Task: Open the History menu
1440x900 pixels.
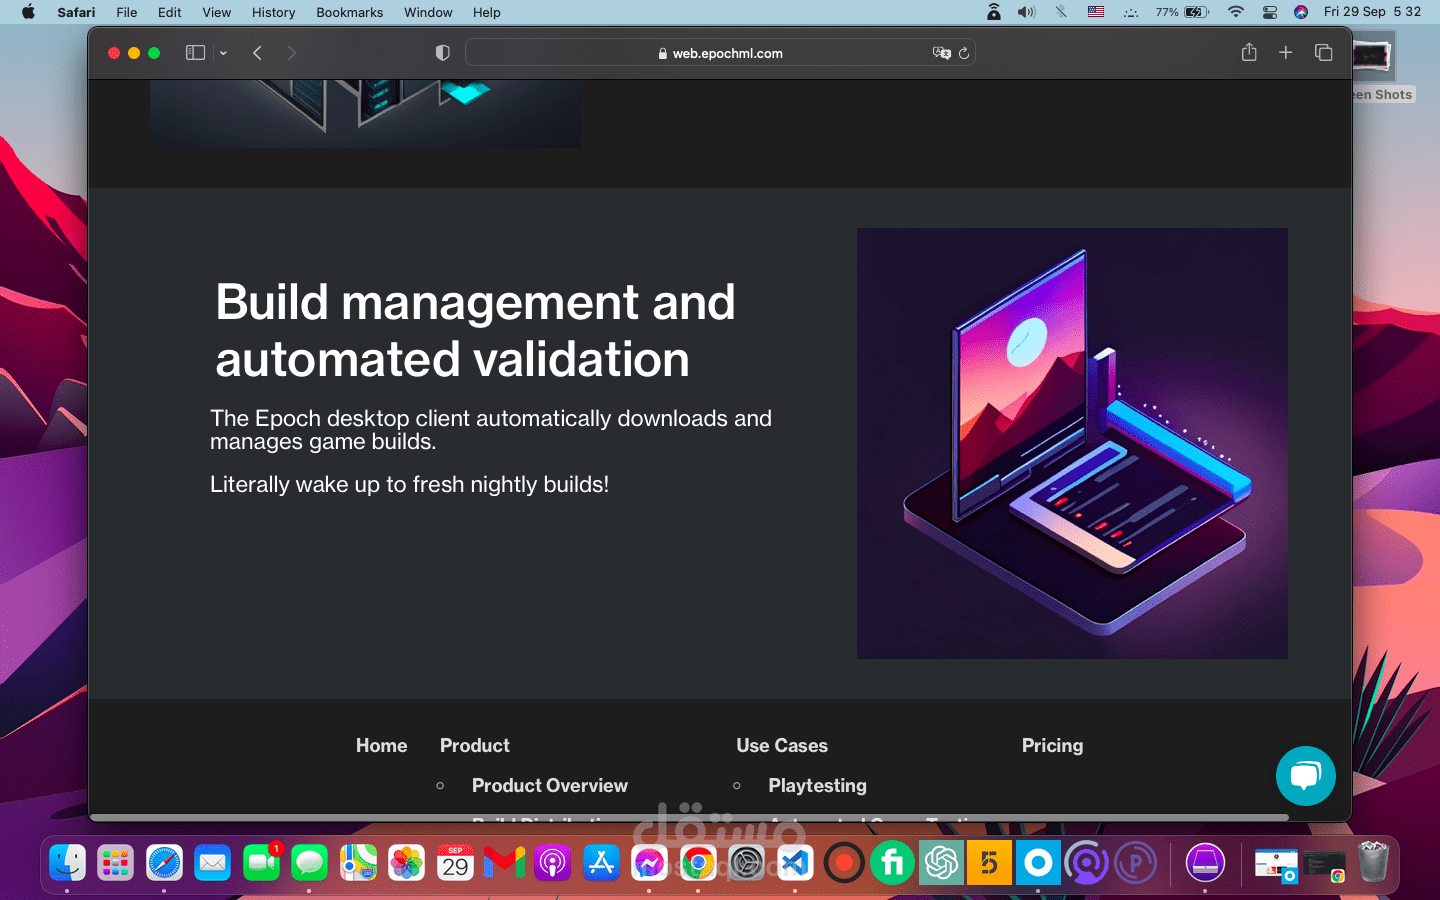Action: click(273, 12)
